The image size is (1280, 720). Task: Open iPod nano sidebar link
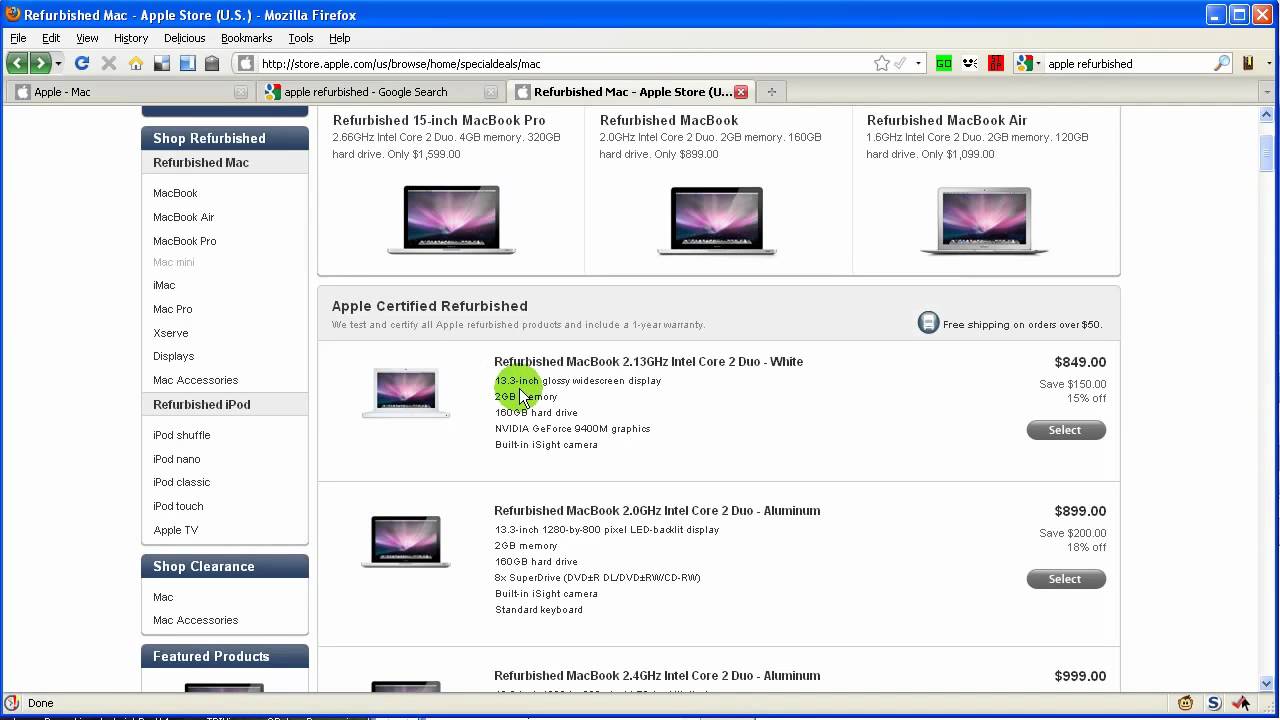[x=176, y=459]
